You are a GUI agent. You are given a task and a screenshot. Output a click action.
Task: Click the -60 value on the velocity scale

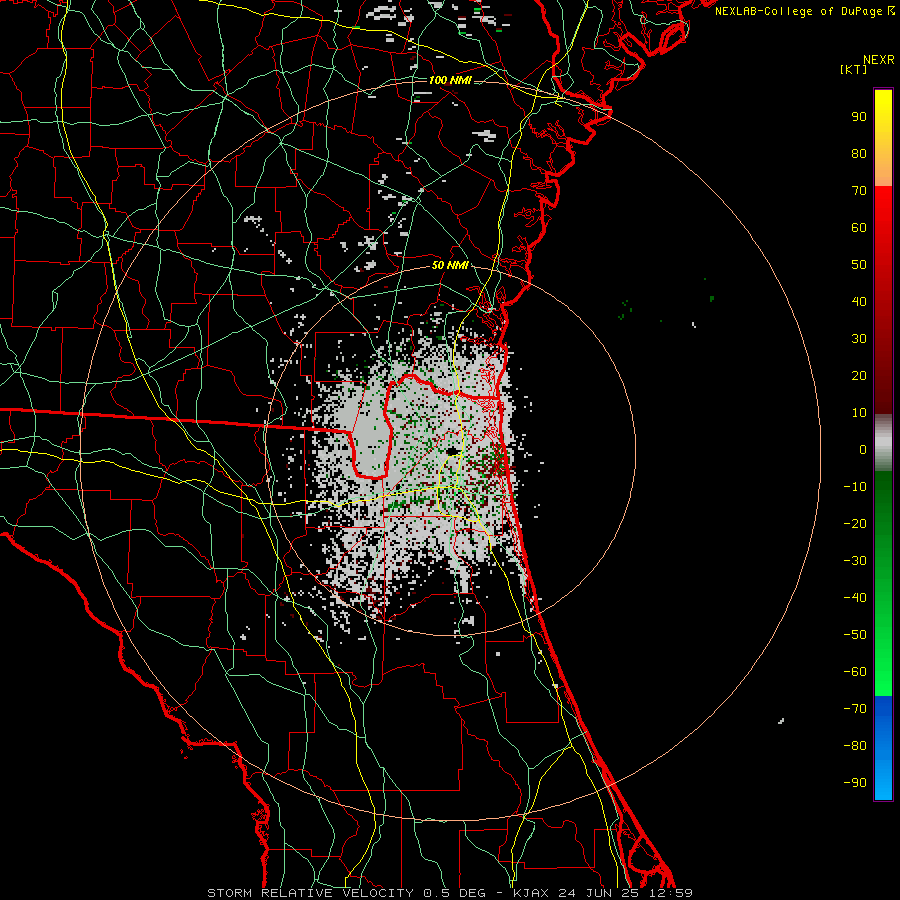(855, 672)
